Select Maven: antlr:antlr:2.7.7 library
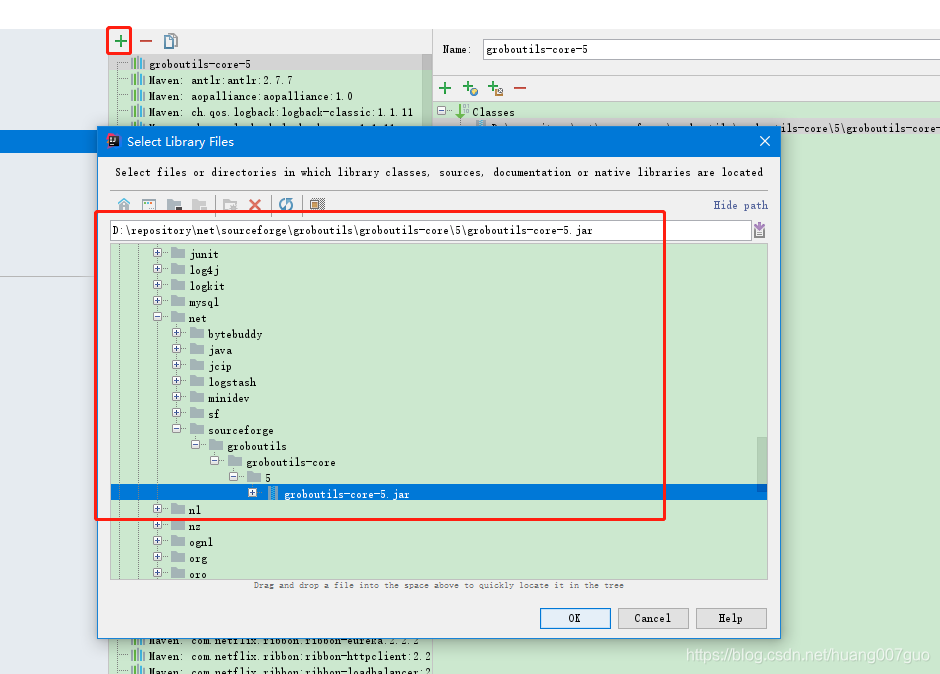Viewport: 940px width, 674px height. [221, 80]
